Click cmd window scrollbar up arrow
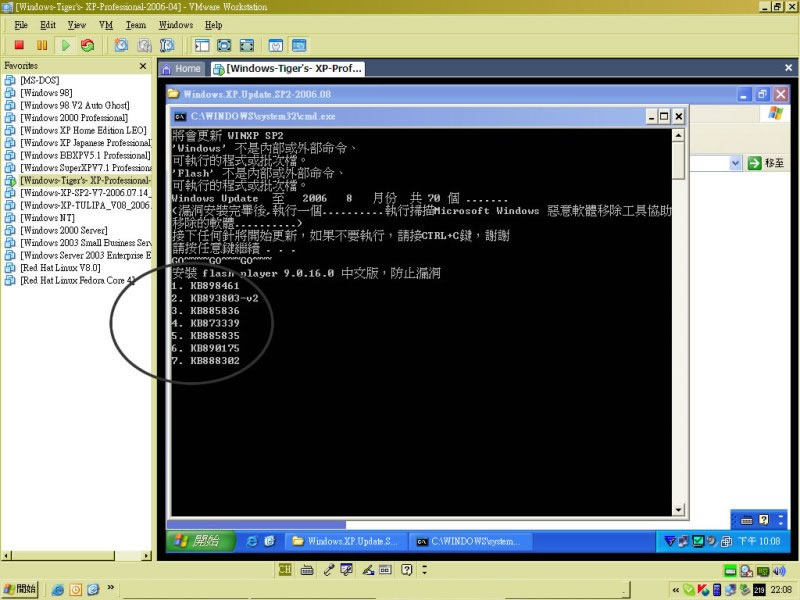800x600 pixels. [678, 135]
